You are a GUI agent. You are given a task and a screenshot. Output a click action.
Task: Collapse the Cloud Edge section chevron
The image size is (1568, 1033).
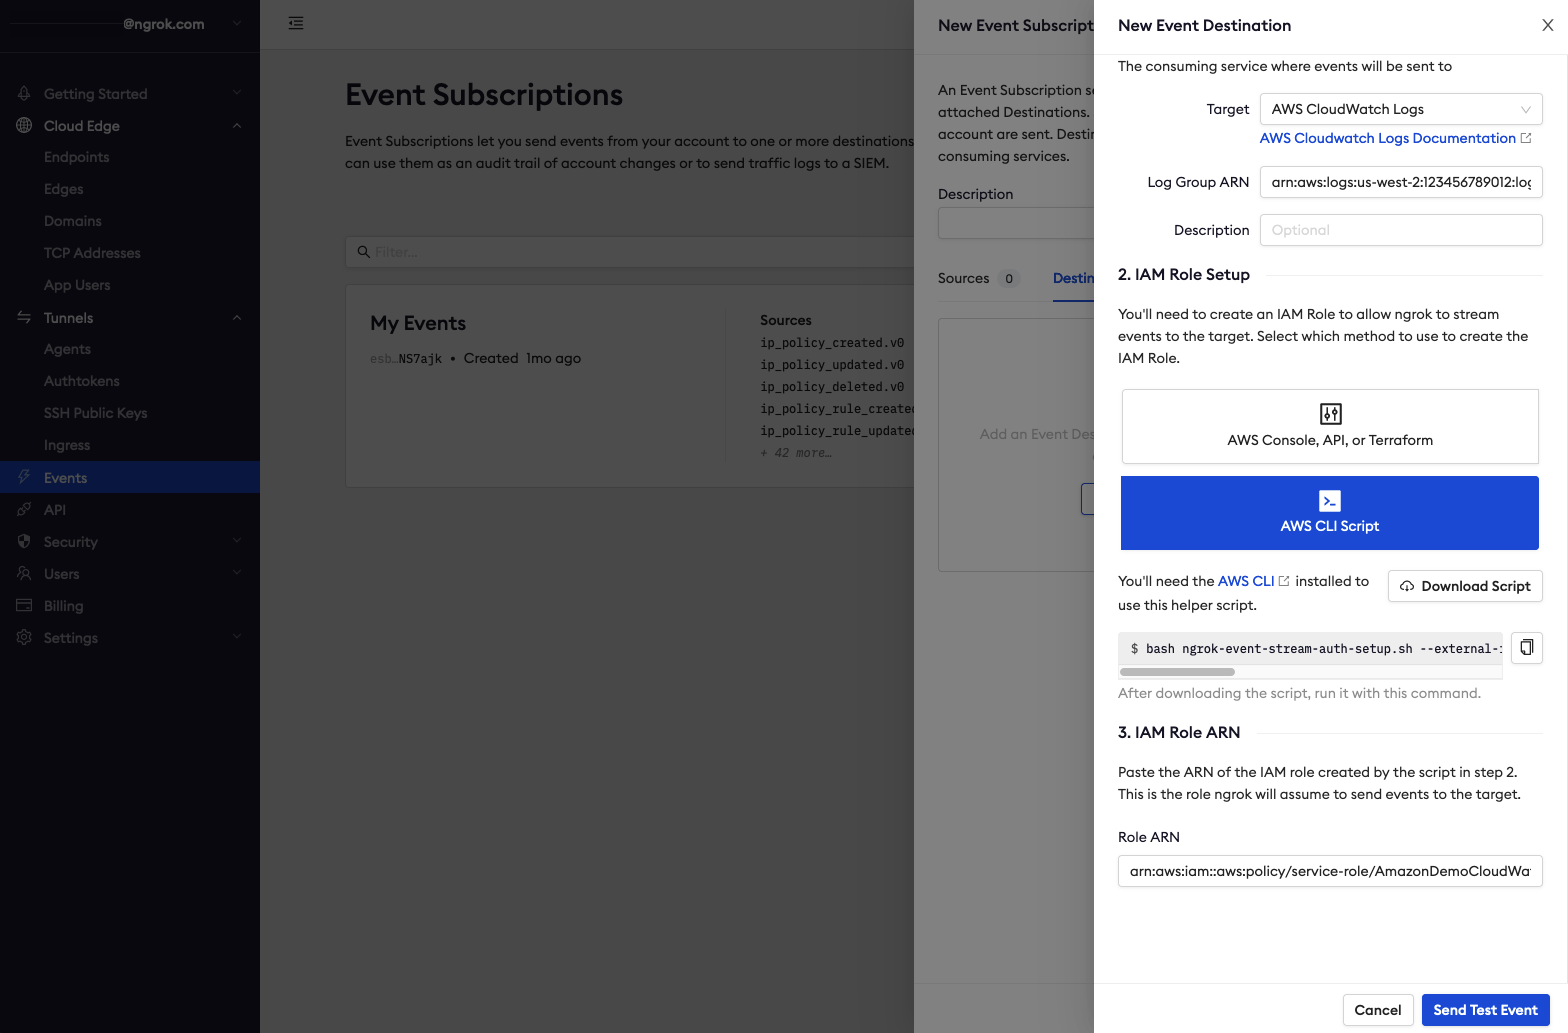click(237, 125)
